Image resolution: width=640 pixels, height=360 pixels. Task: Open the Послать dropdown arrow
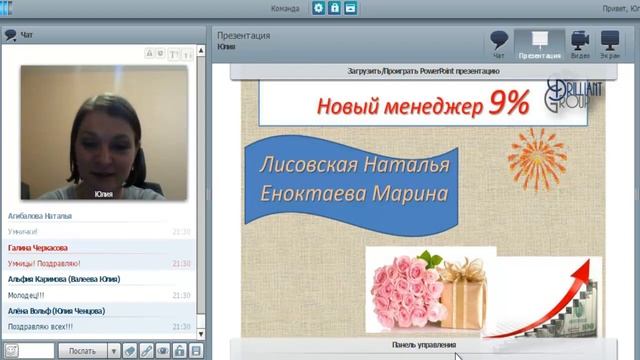(x=114, y=351)
